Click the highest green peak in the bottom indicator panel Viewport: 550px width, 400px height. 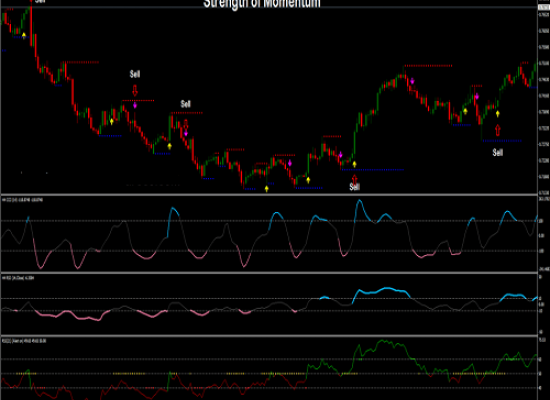(382, 341)
